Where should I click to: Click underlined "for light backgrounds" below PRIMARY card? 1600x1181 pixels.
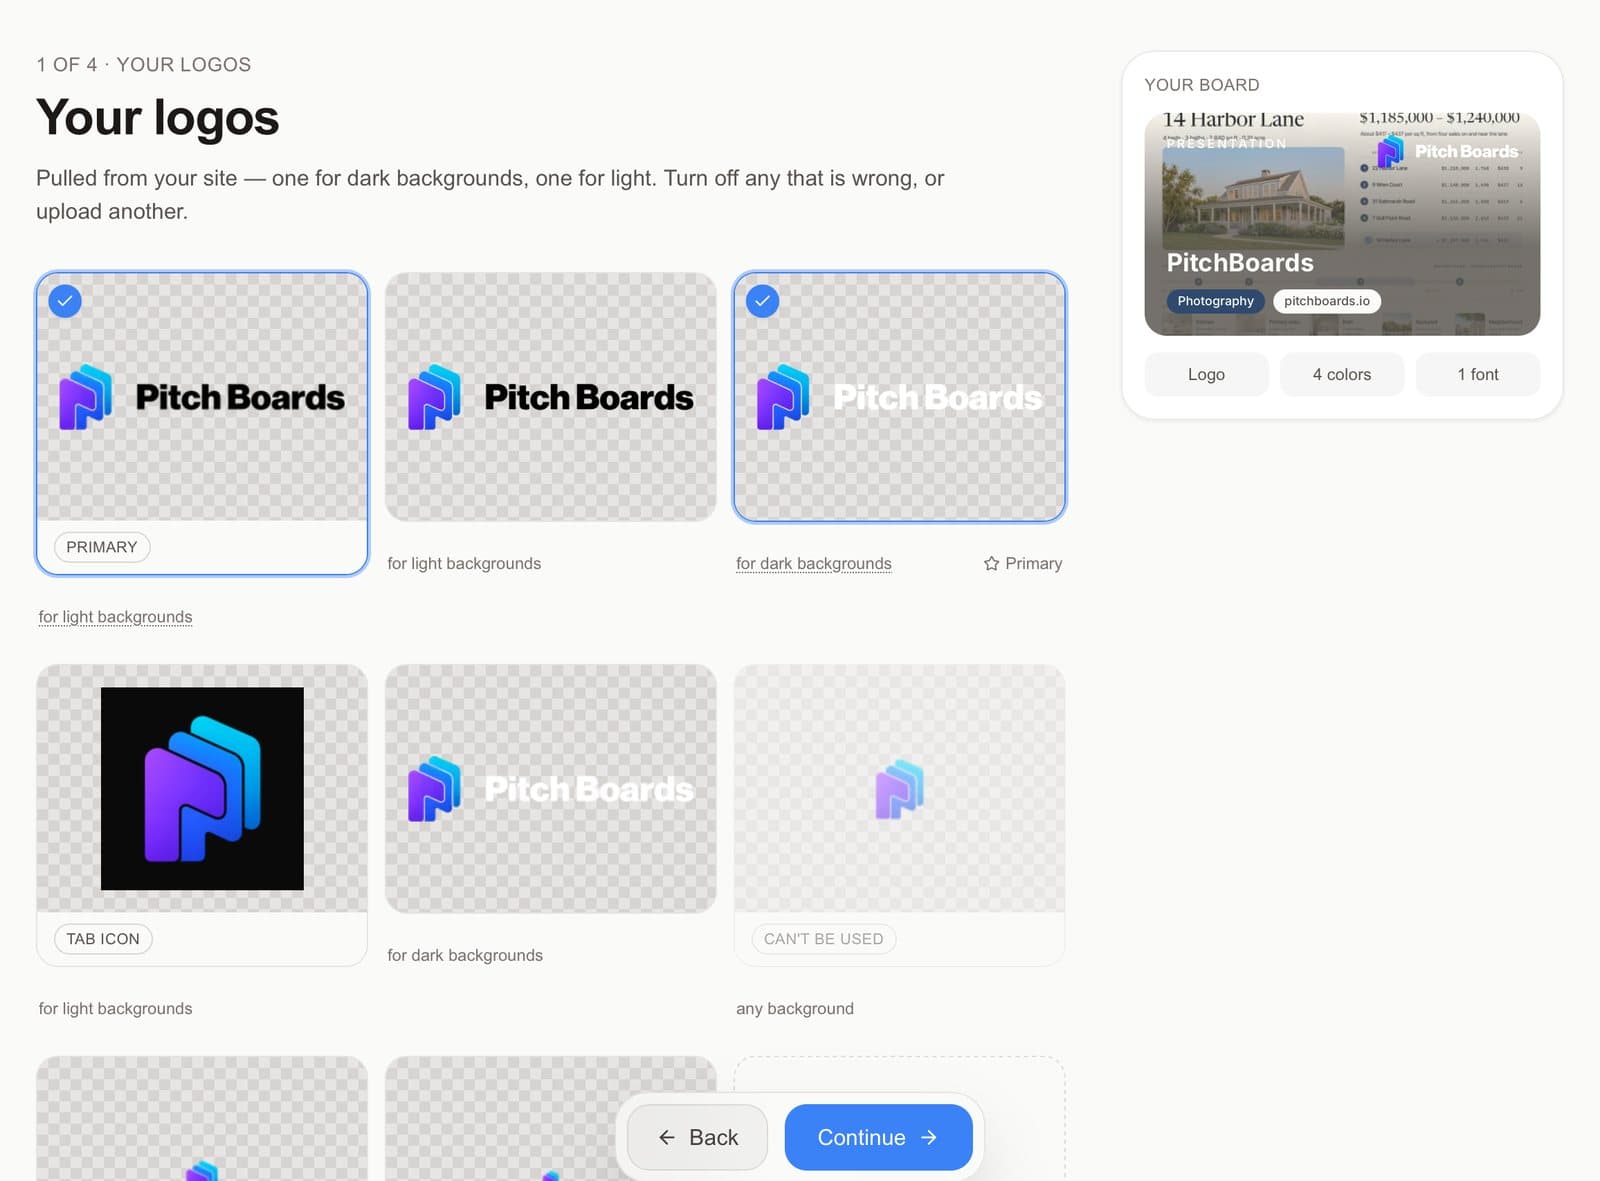[x=115, y=617]
